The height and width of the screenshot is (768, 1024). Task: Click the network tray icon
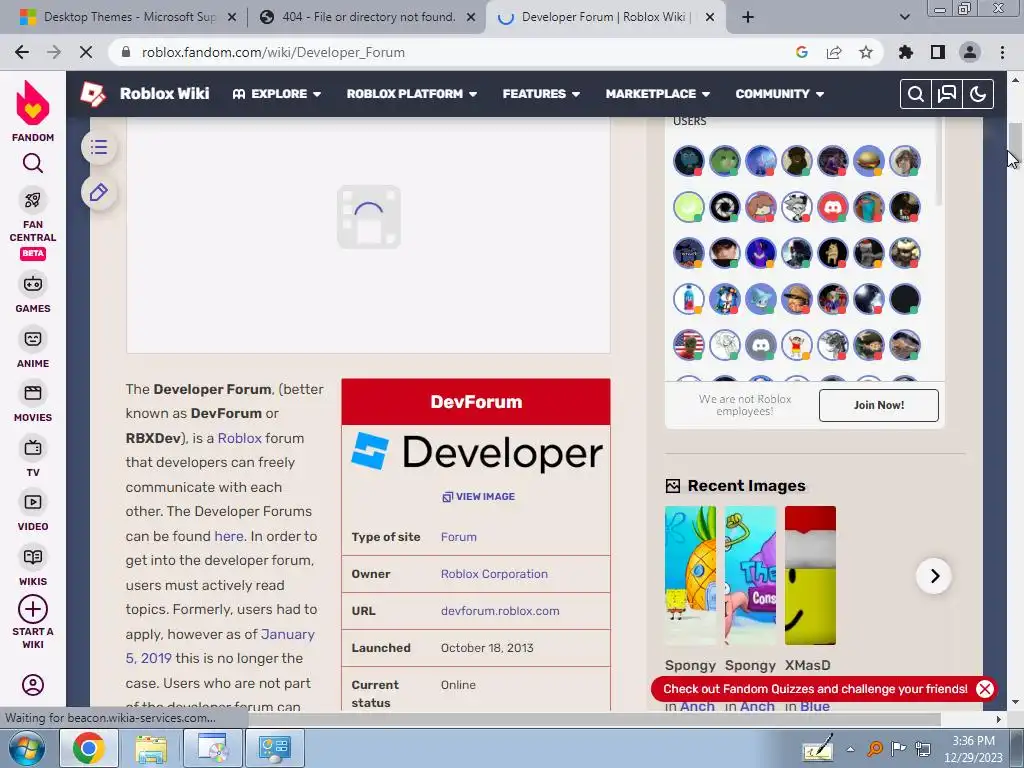point(923,749)
